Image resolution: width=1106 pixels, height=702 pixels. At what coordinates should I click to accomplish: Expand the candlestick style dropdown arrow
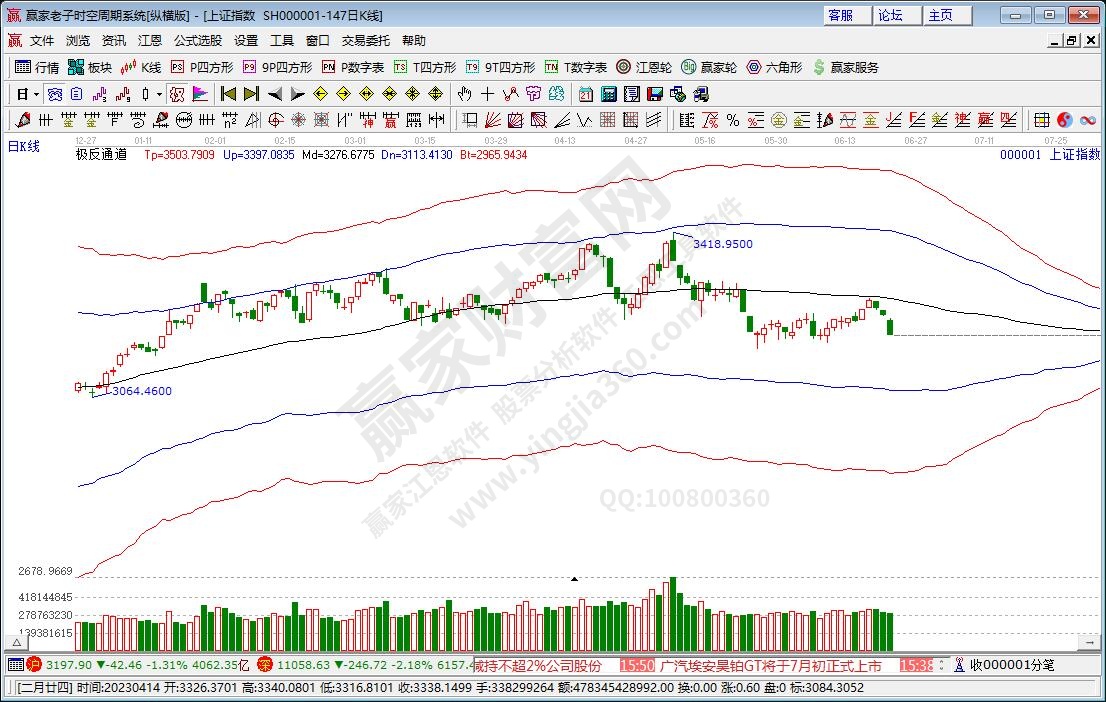click(x=159, y=94)
